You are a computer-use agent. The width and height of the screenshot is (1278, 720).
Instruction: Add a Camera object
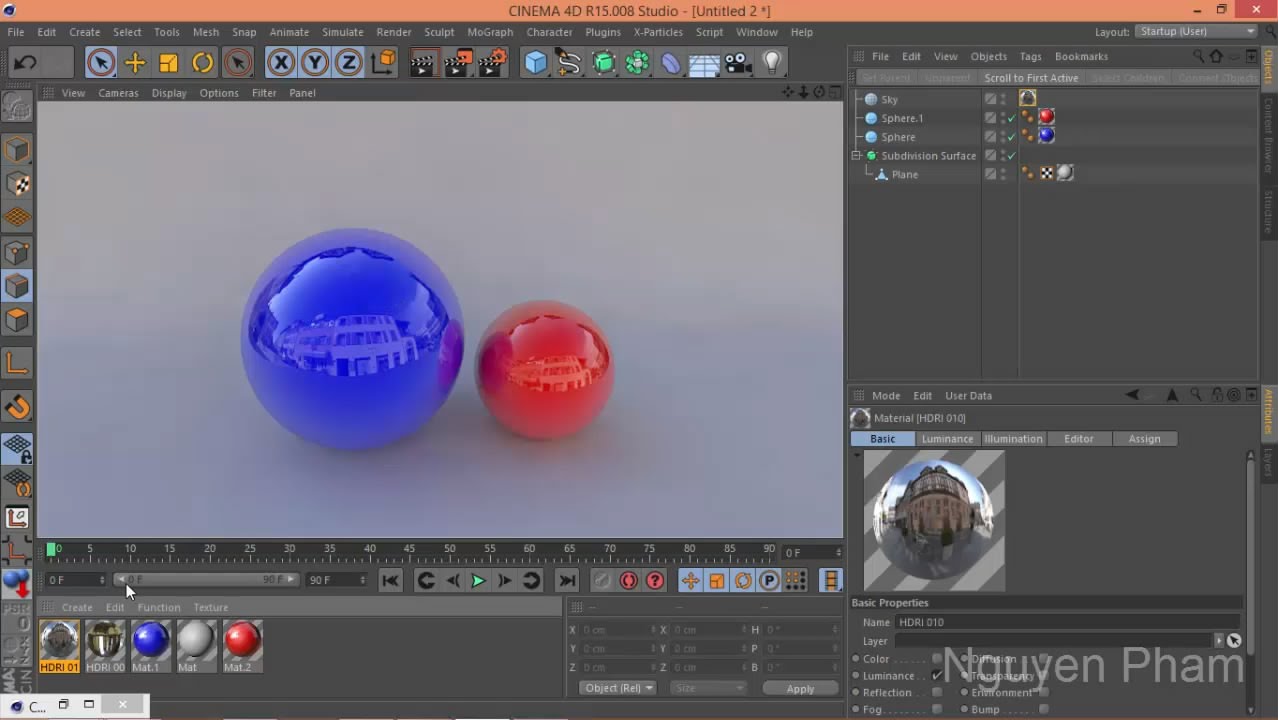[738, 63]
